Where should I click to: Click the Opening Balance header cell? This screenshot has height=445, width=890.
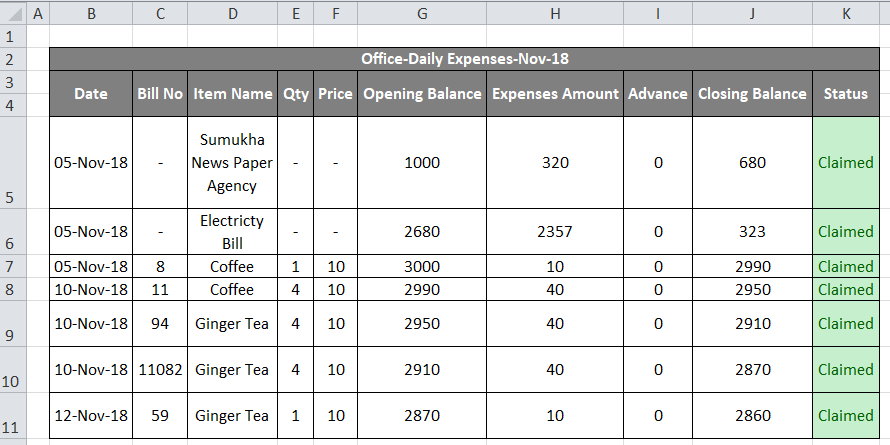pyautogui.click(x=422, y=94)
